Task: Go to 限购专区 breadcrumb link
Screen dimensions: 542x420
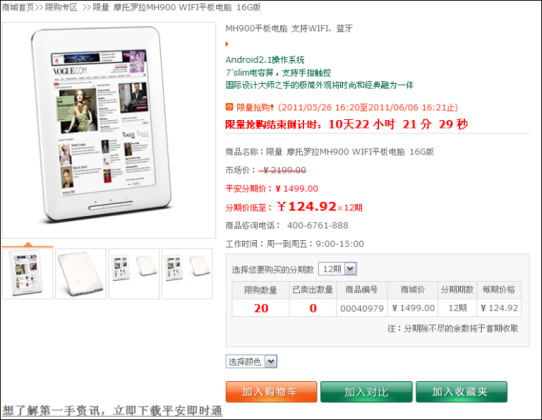Action: [x=61, y=7]
